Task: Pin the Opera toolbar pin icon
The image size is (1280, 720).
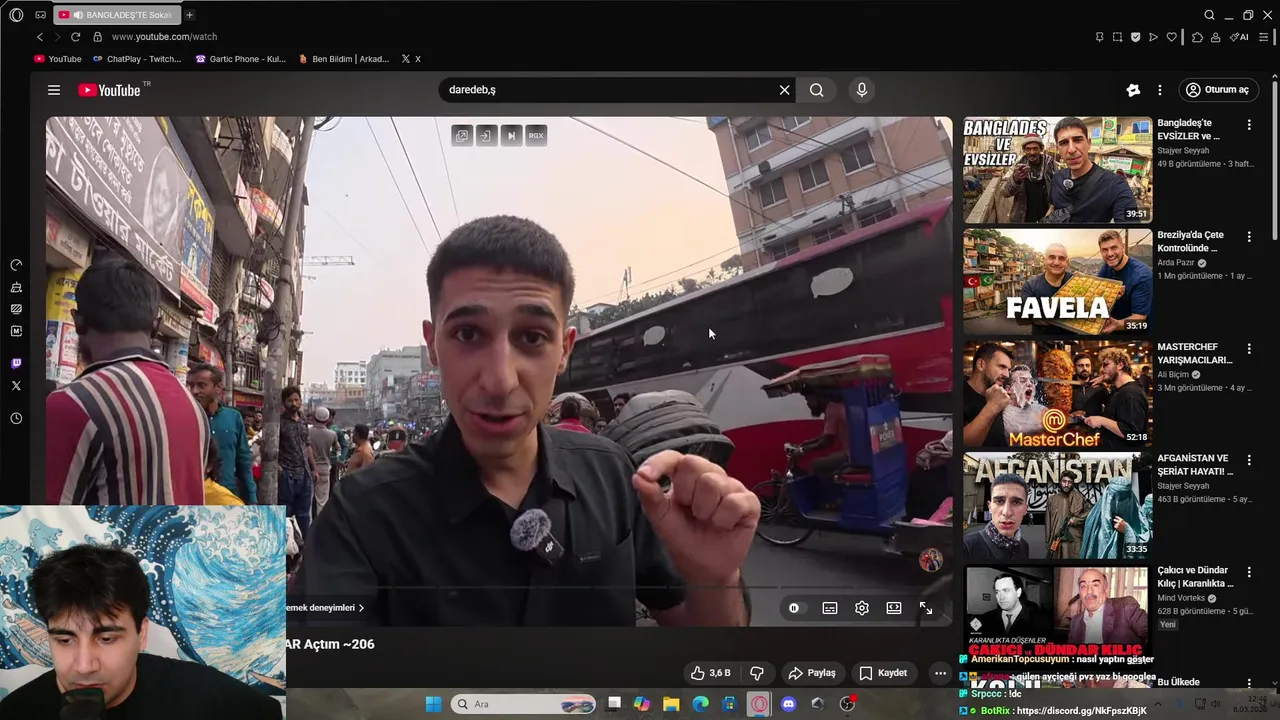Action: pyautogui.click(x=1099, y=37)
